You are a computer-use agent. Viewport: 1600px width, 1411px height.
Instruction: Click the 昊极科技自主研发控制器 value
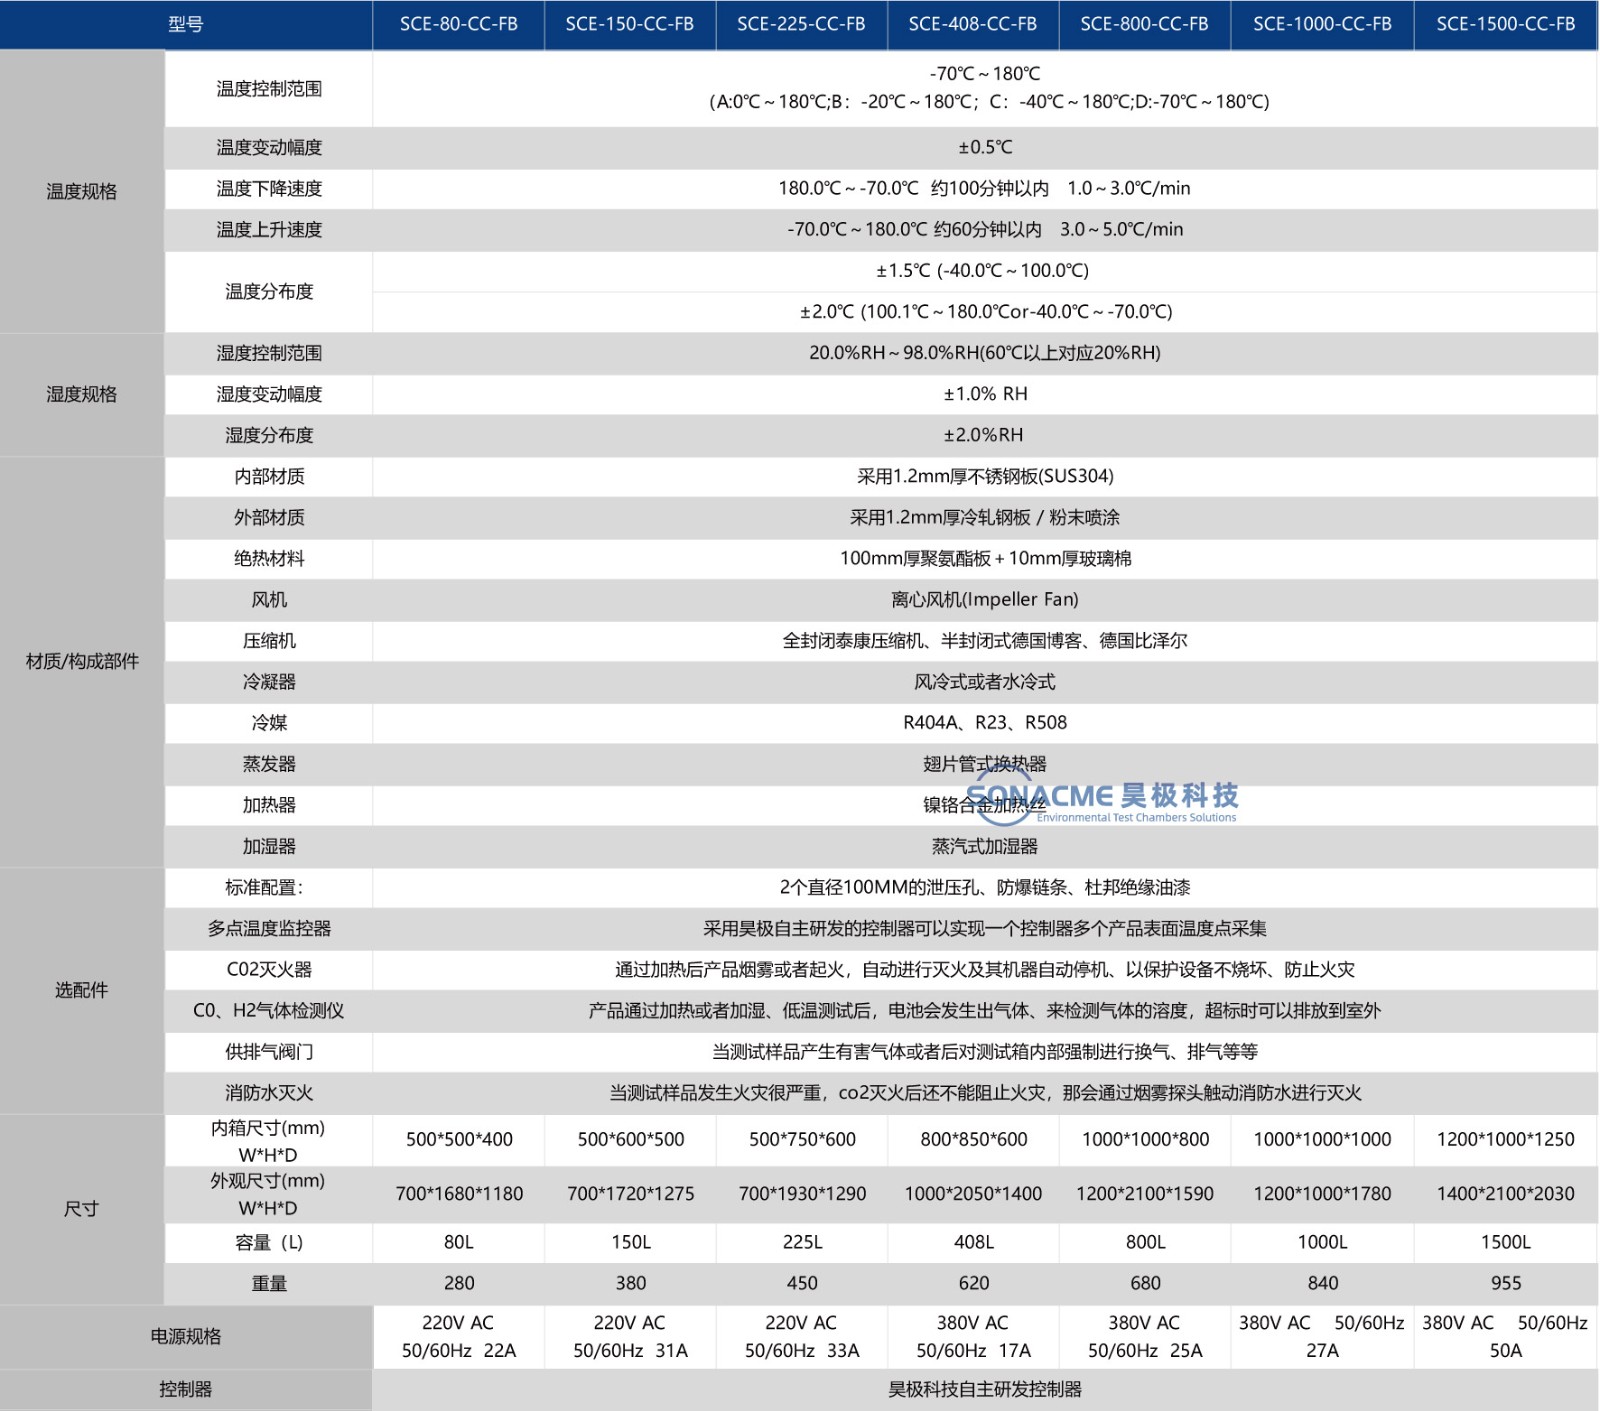(985, 1389)
